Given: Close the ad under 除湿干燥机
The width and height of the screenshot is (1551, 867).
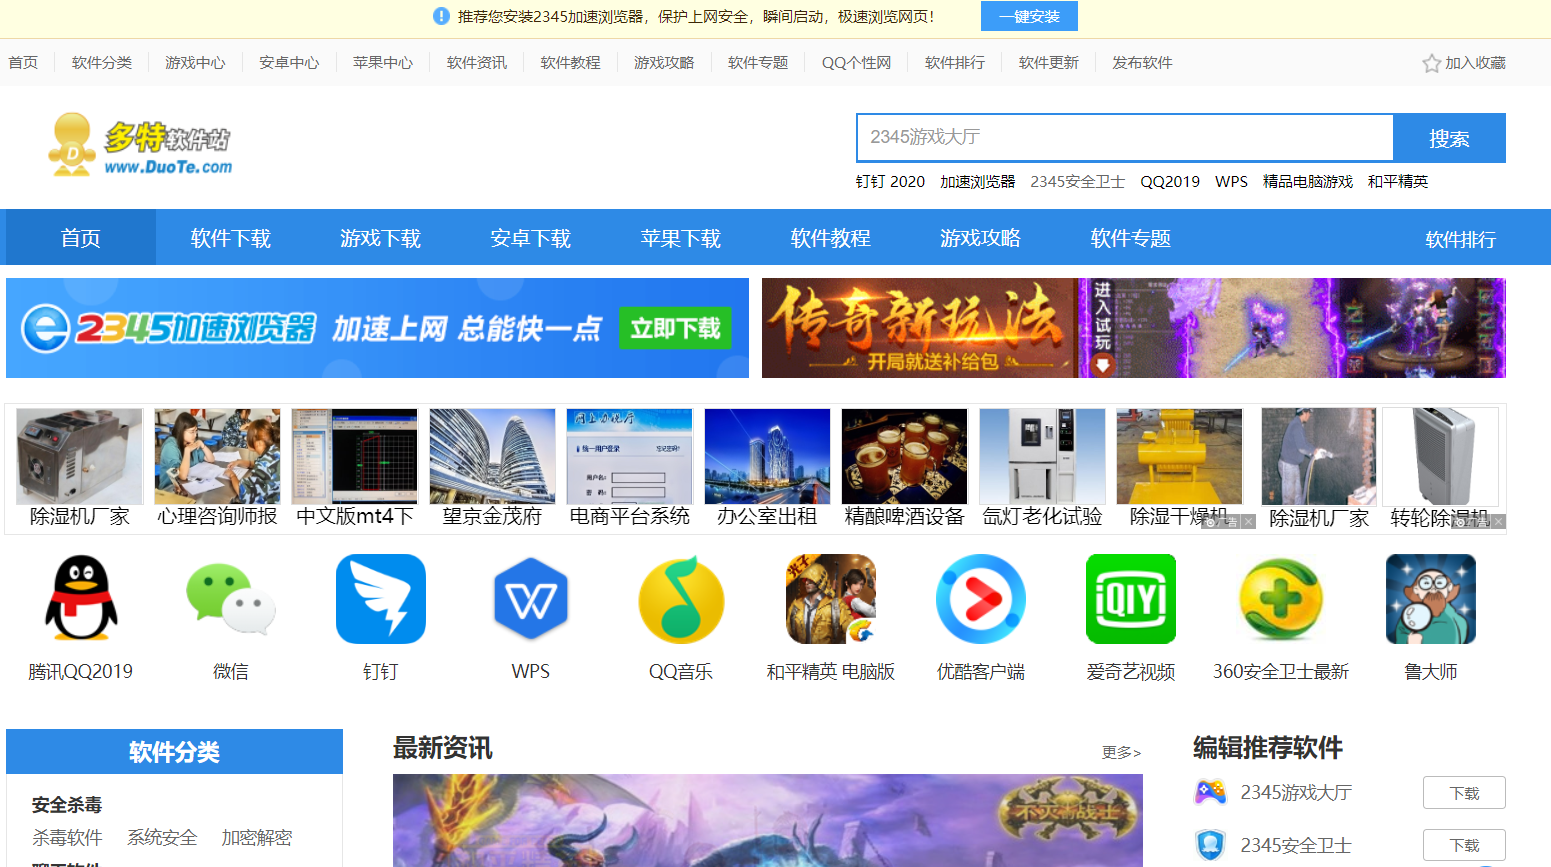Looking at the screenshot, I should 1248,522.
